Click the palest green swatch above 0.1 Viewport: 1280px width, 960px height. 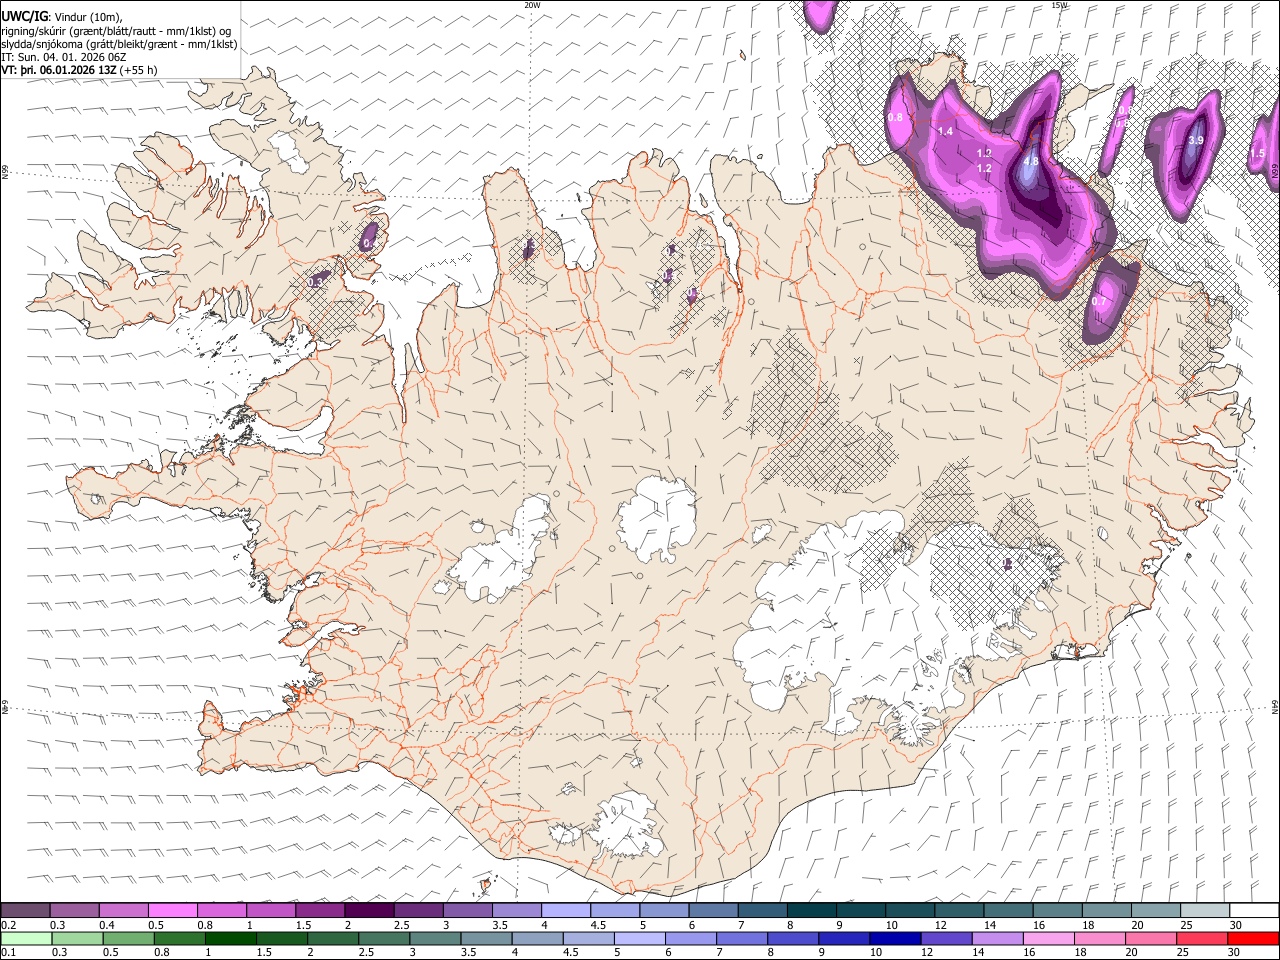point(25,938)
